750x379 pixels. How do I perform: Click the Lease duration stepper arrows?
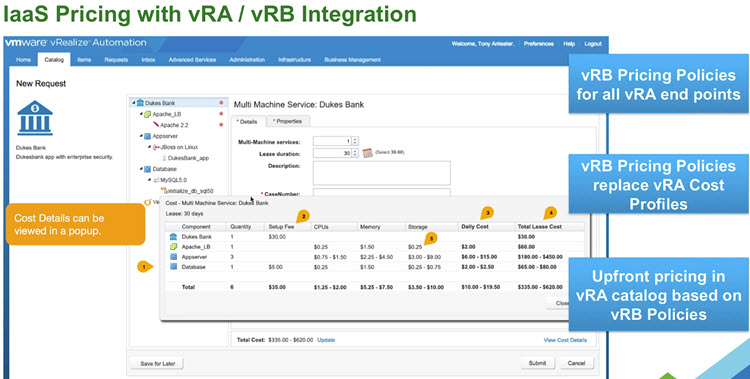355,153
